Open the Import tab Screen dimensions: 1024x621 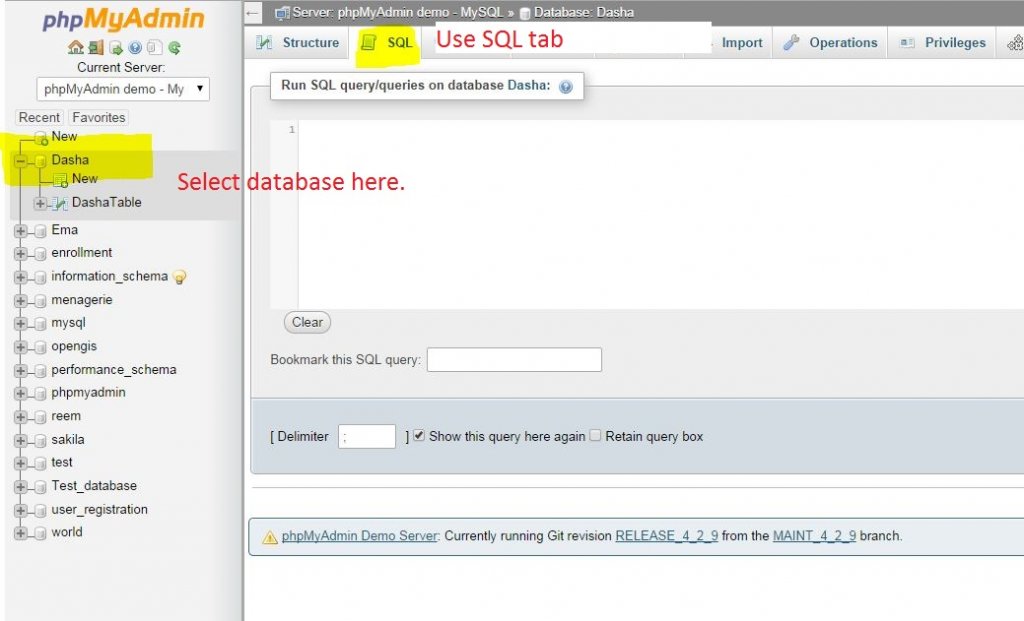tap(742, 43)
